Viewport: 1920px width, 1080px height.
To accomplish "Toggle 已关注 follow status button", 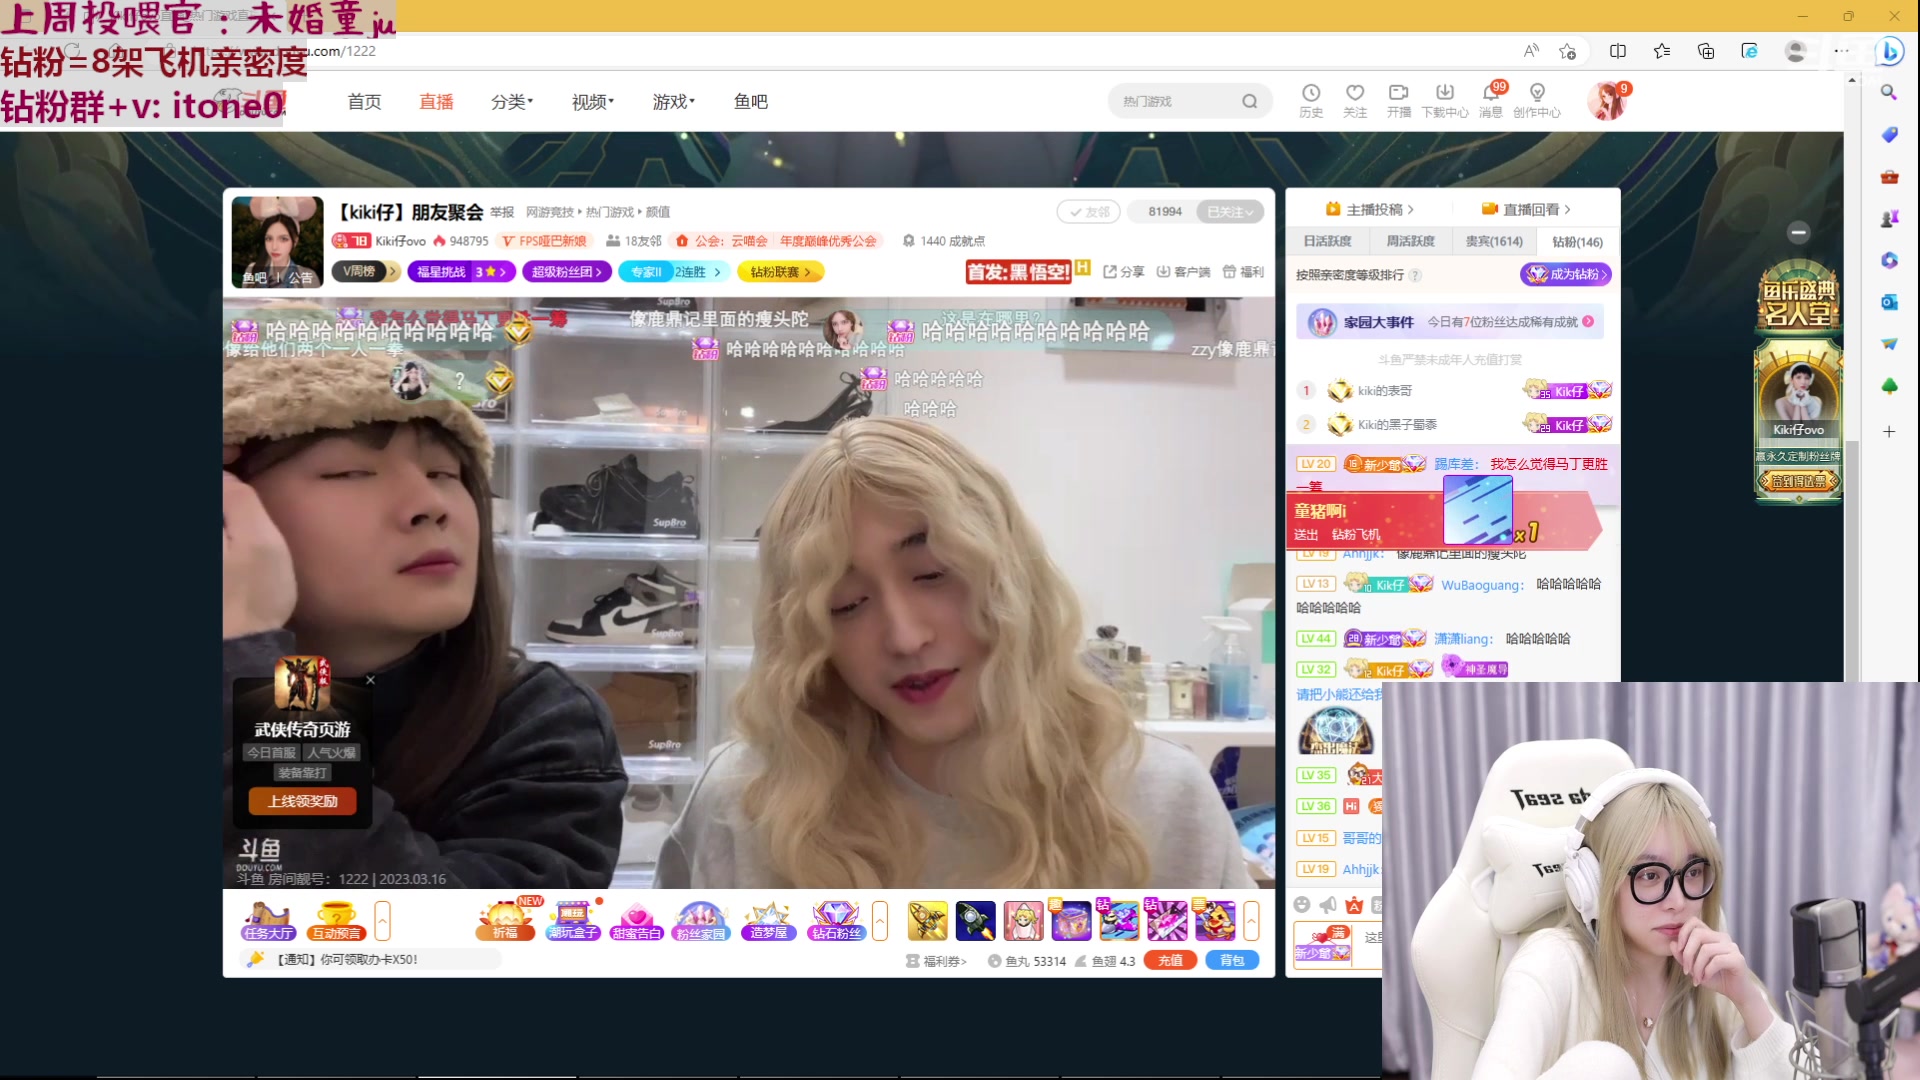I will (1229, 212).
